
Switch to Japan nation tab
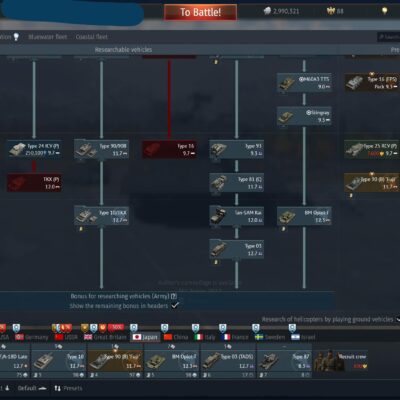(145, 337)
